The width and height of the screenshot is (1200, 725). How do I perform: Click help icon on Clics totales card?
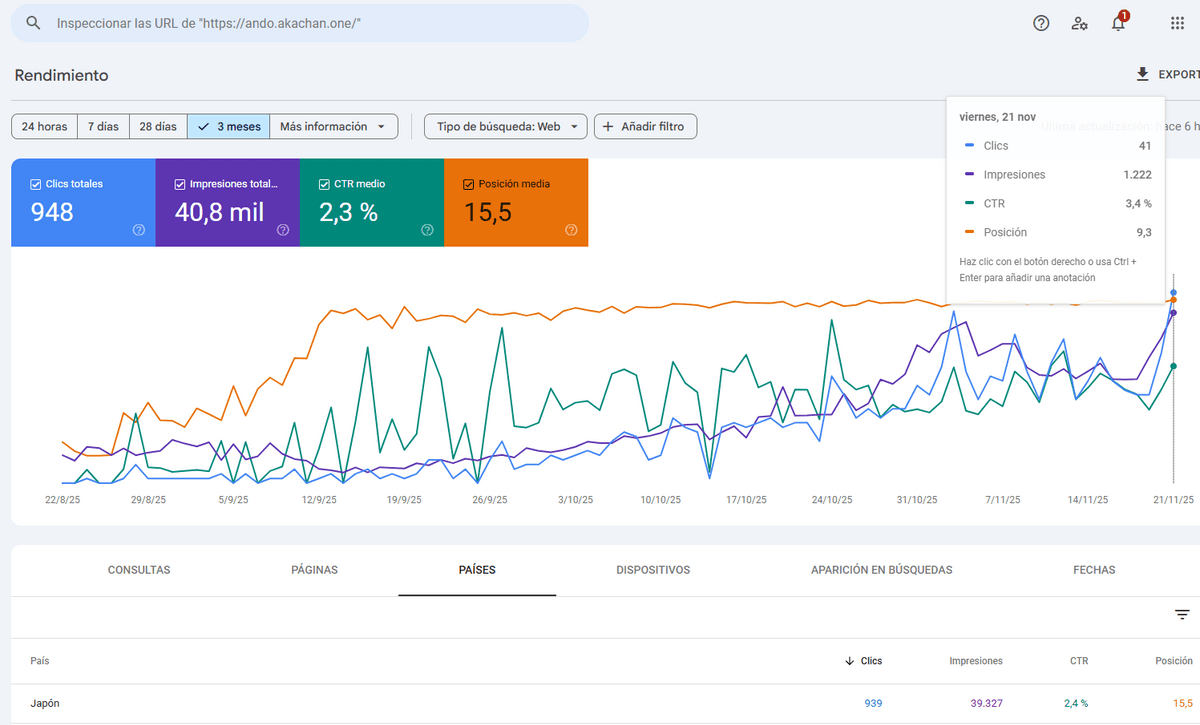coord(138,230)
